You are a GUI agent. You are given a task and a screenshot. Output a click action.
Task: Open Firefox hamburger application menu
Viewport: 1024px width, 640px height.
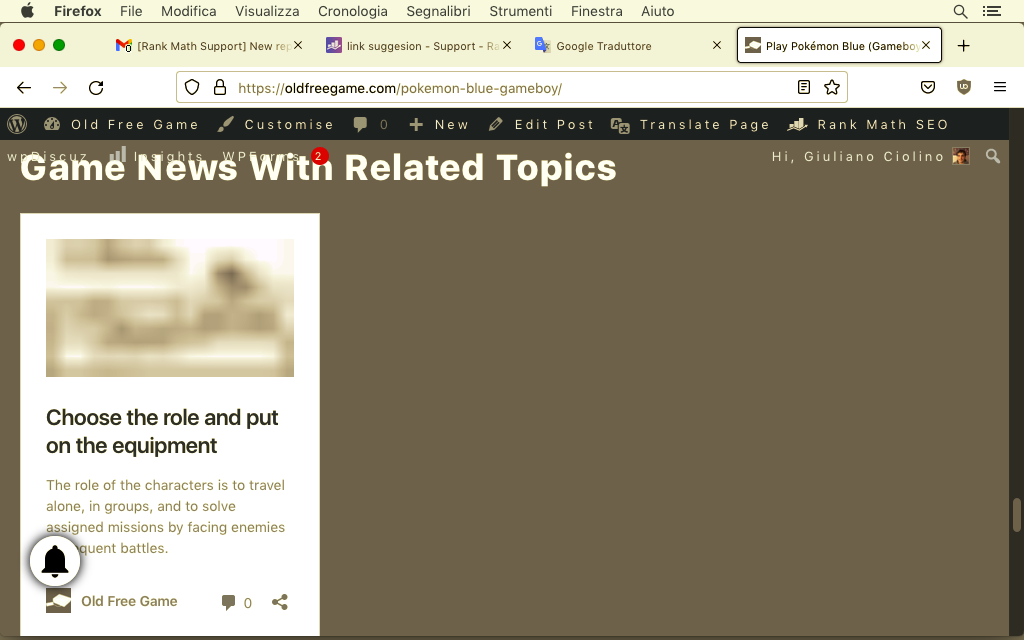(x=1000, y=88)
